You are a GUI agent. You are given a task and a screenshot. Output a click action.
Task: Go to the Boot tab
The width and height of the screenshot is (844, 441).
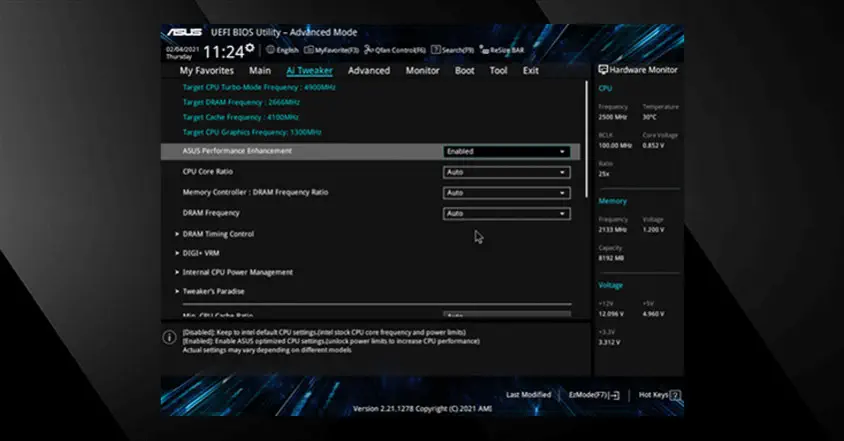464,71
